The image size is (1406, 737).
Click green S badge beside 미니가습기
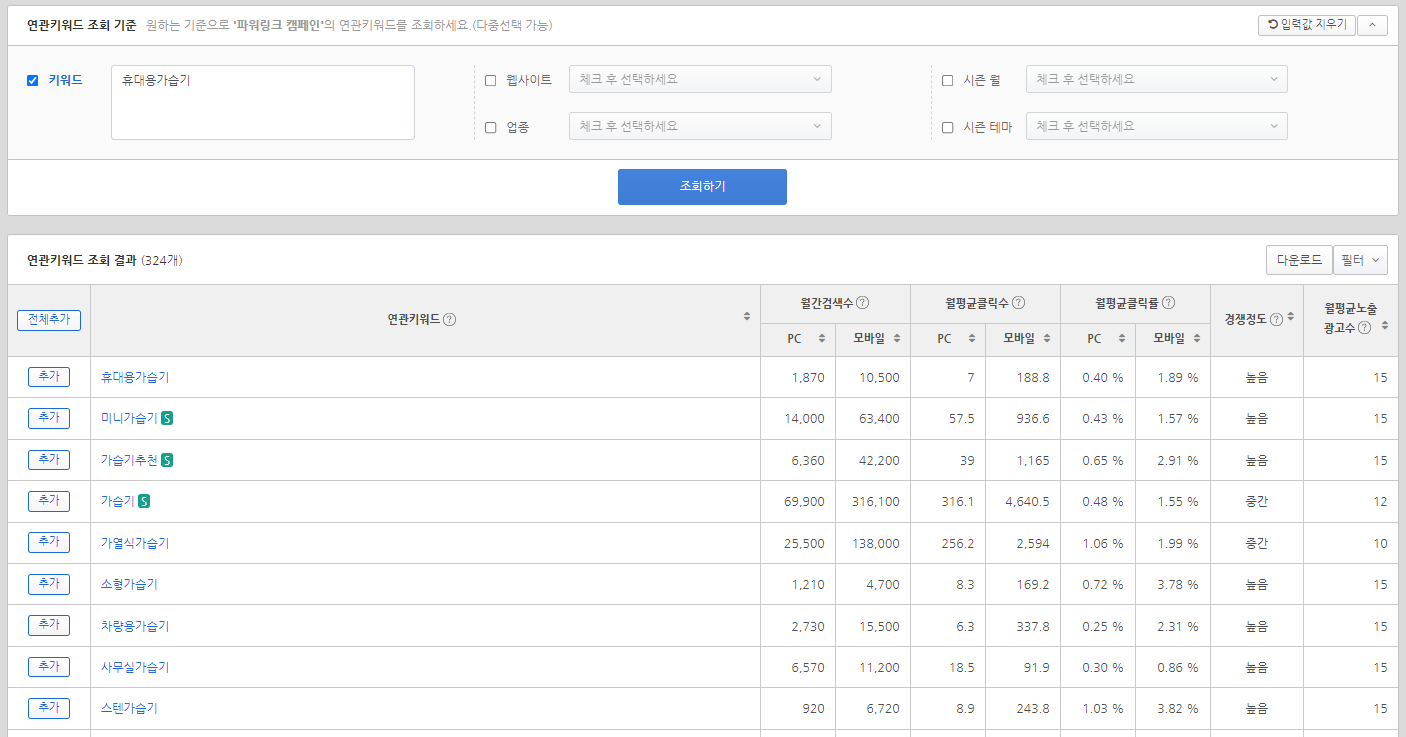[x=167, y=418]
